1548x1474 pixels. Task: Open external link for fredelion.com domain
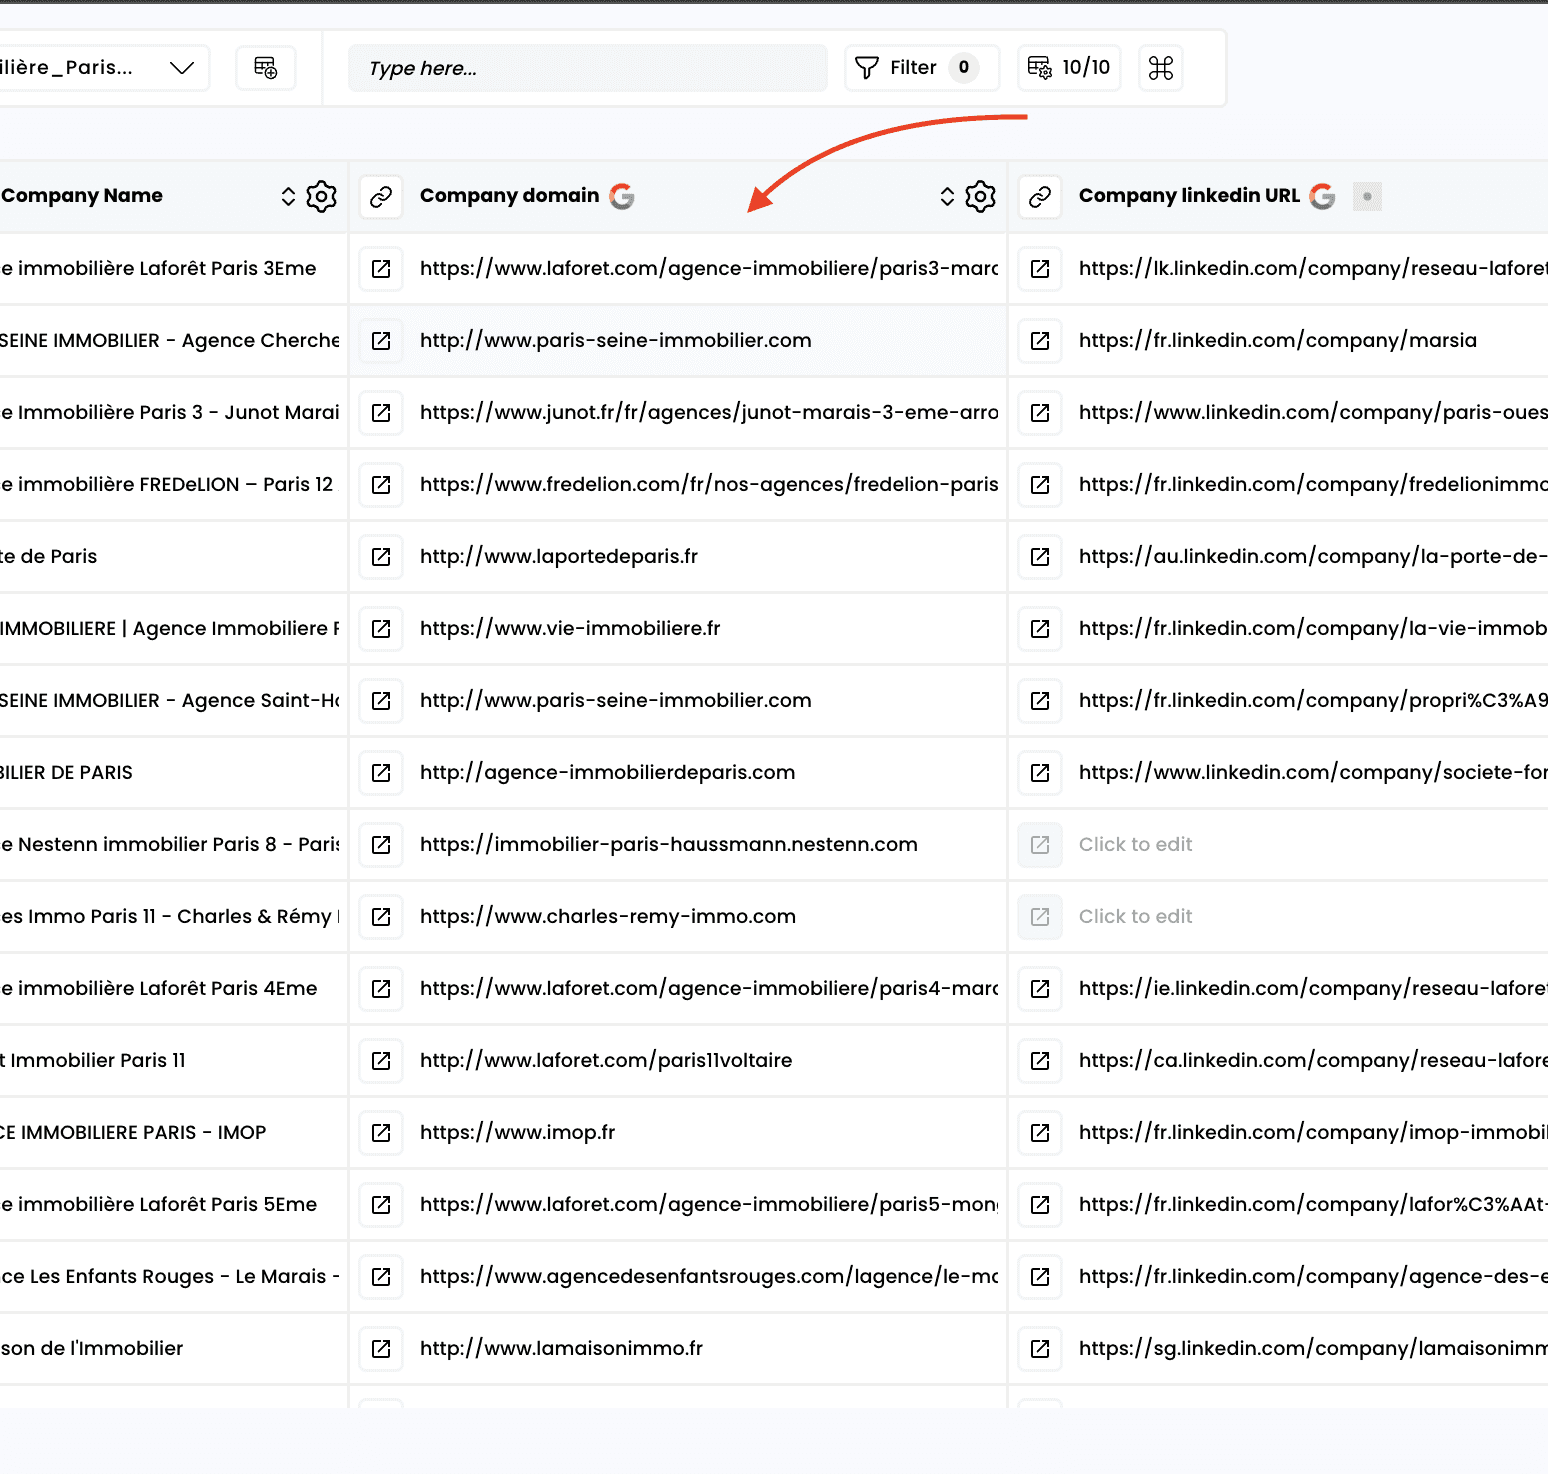[x=381, y=484]
